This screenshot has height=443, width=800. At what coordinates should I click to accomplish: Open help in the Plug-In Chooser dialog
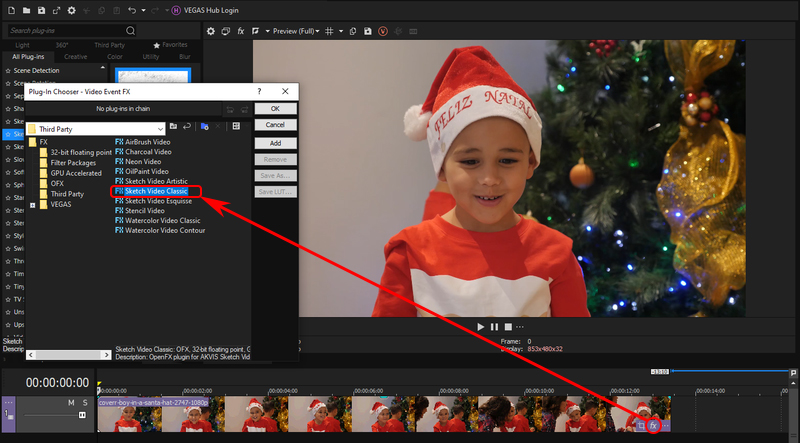(259, 91)
